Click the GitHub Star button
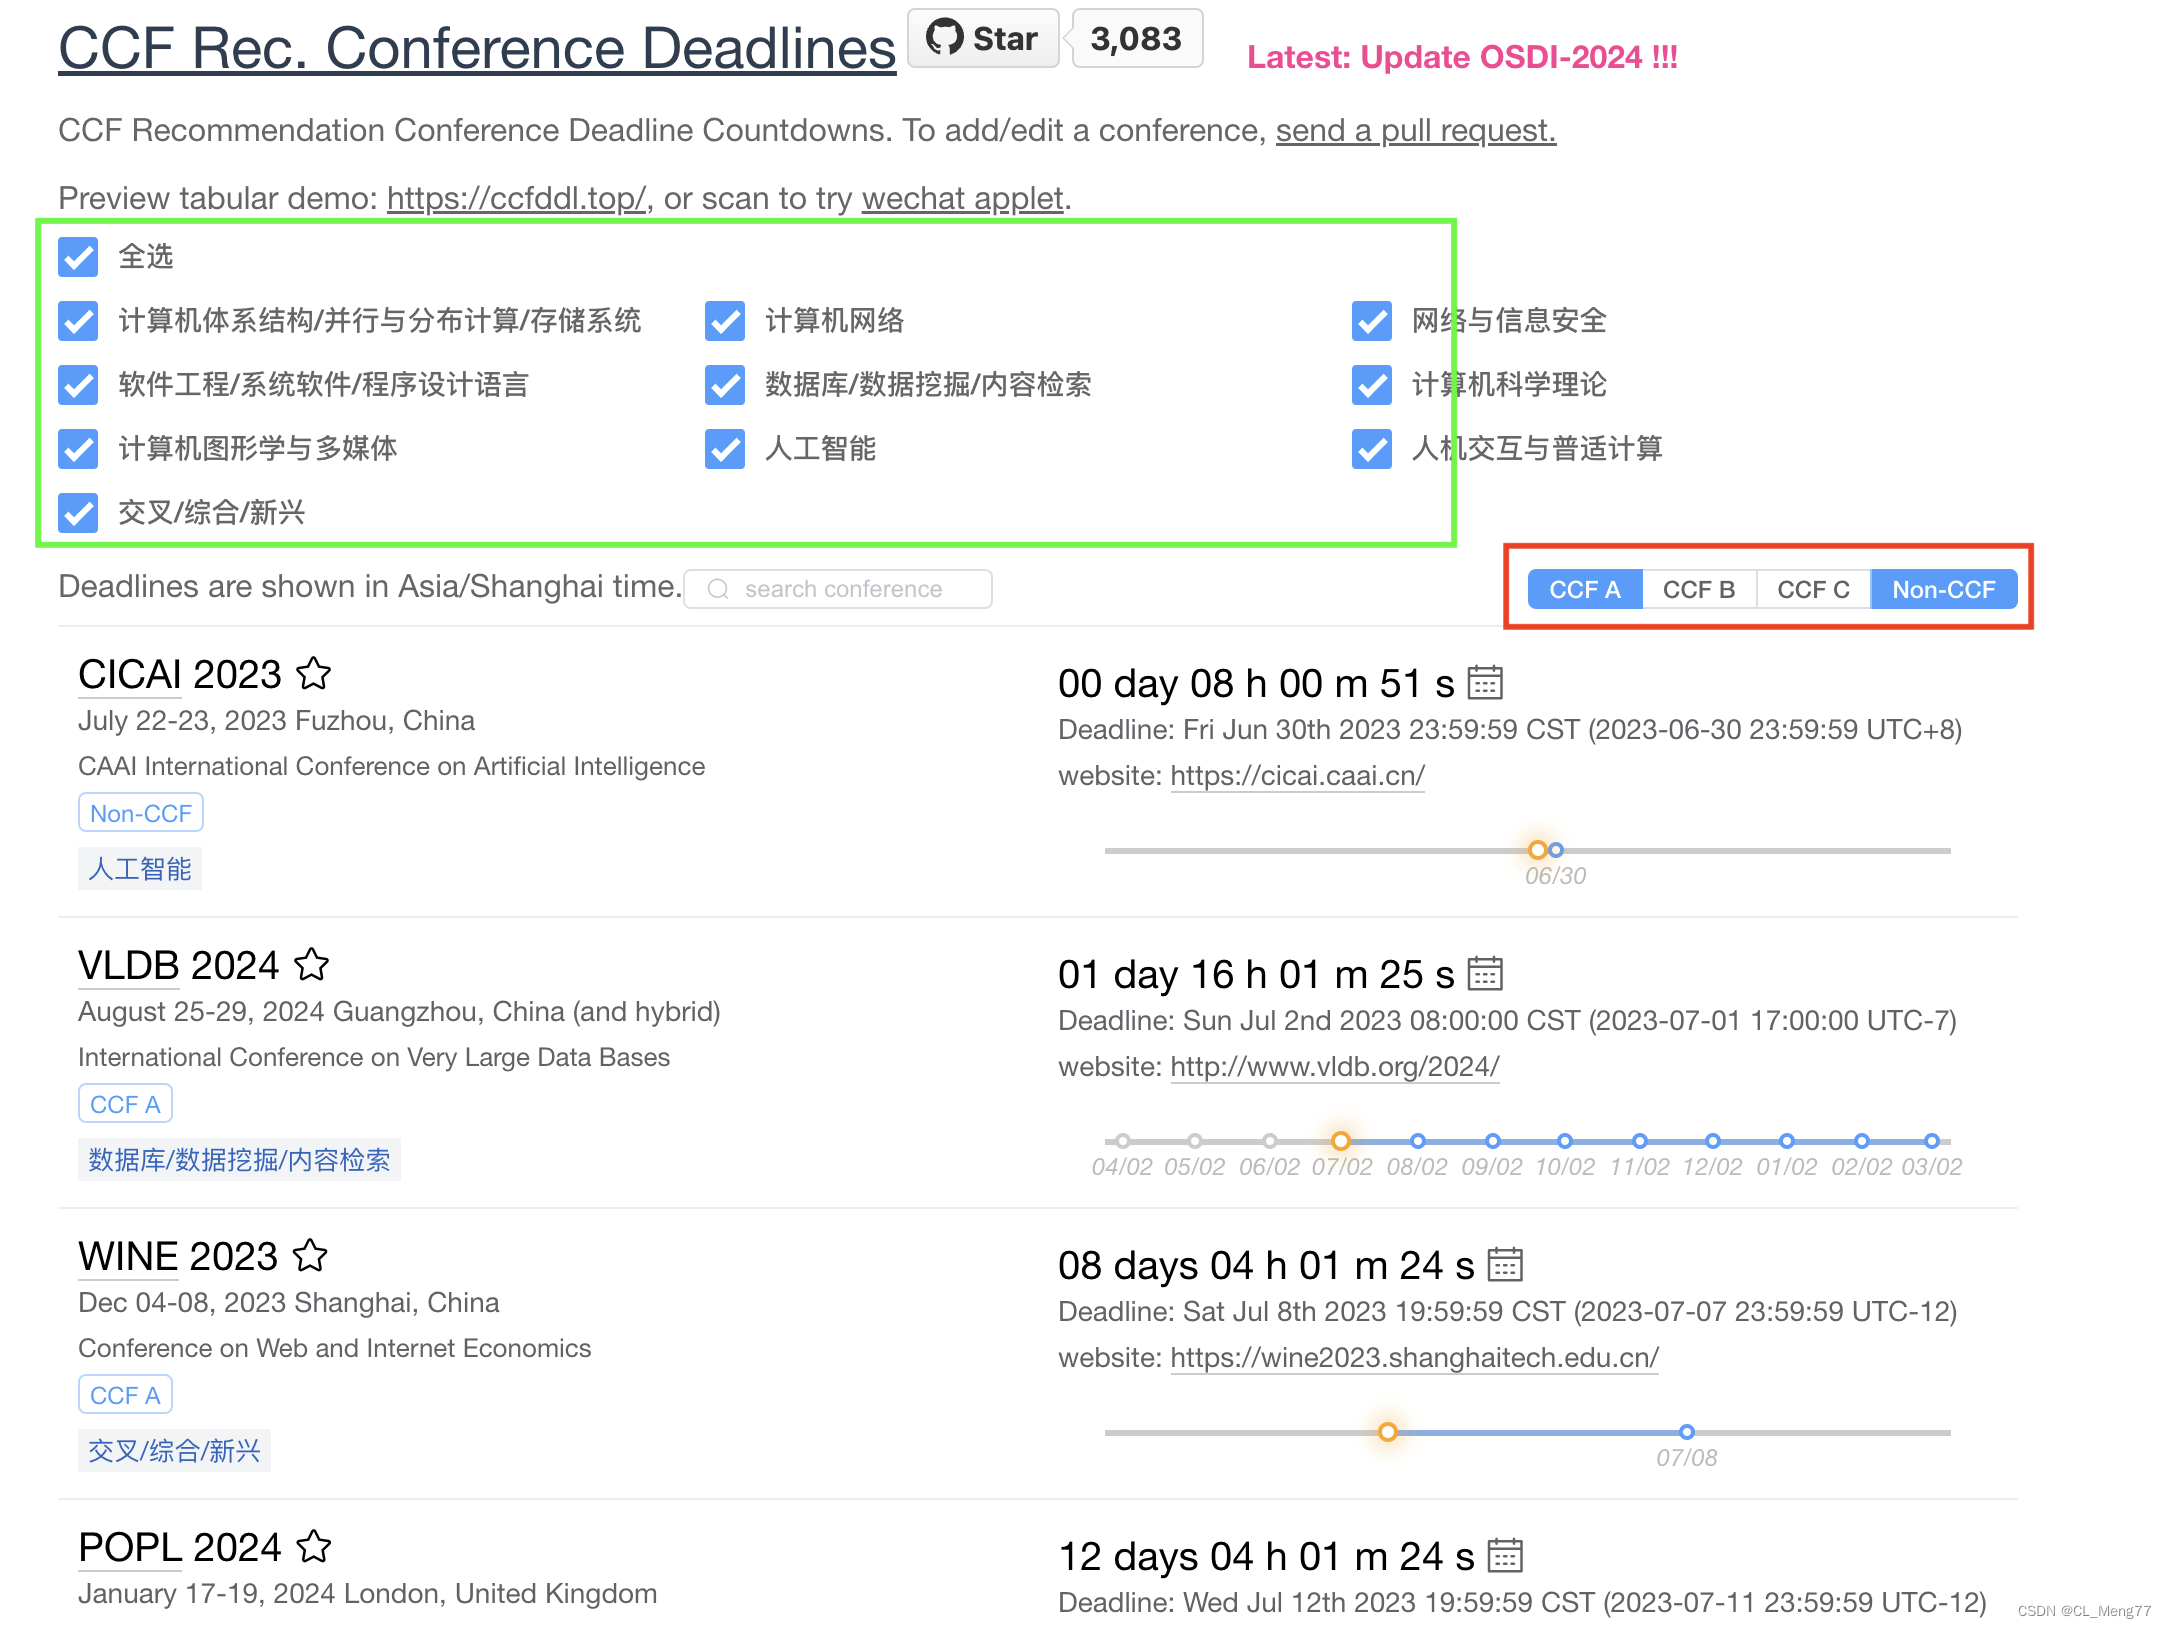 click(x=983, y=39)
